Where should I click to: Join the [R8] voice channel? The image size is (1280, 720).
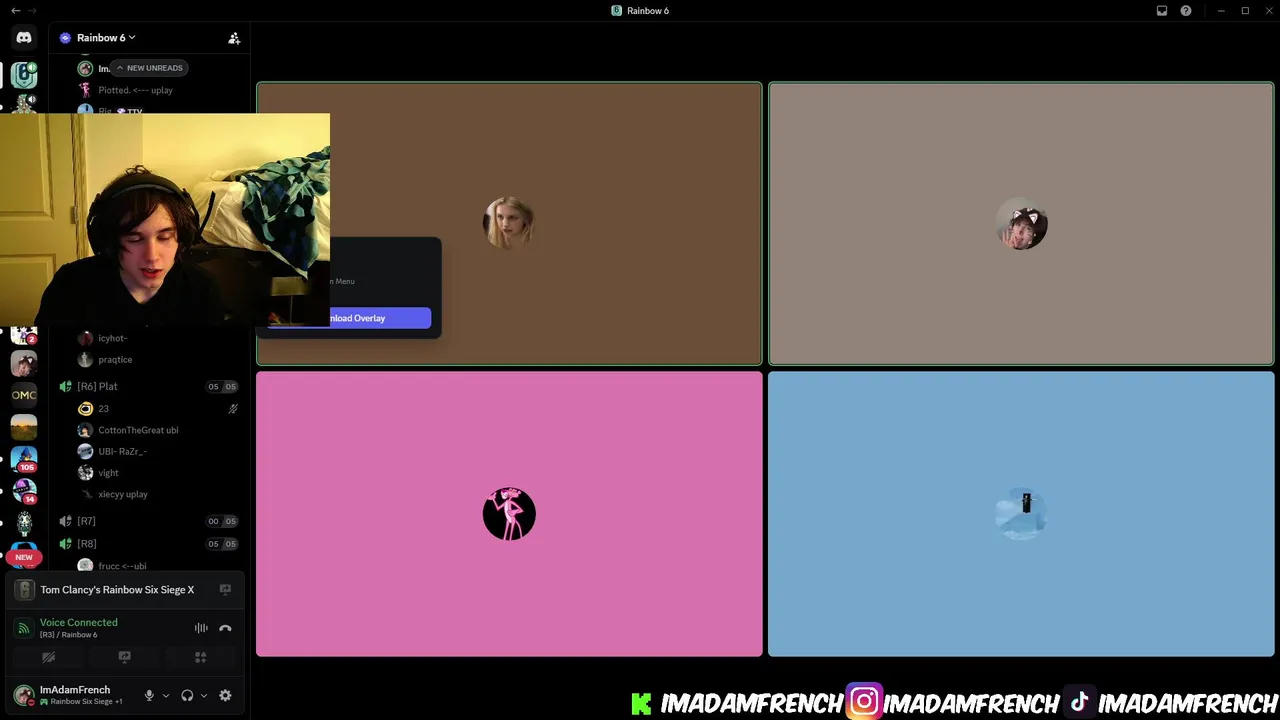pos(86,544)
